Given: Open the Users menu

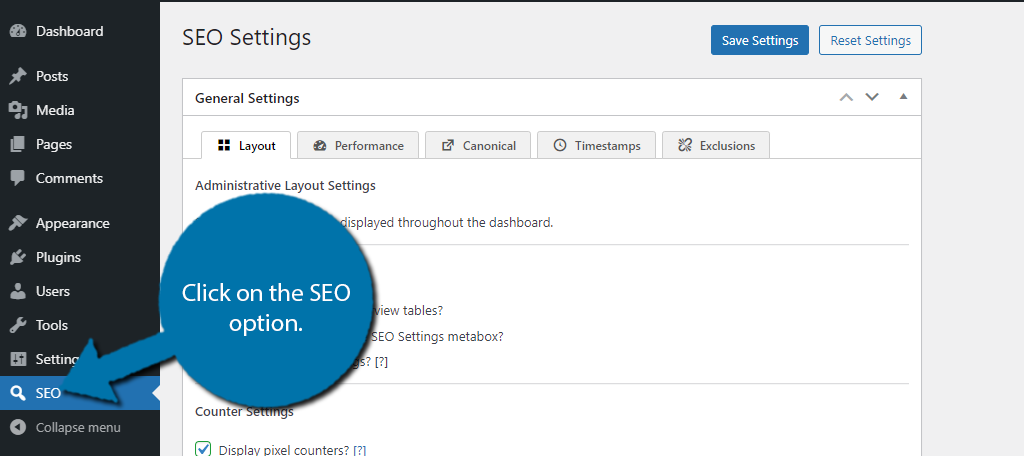Looking at the screenshot, I should tap(80, 291).
